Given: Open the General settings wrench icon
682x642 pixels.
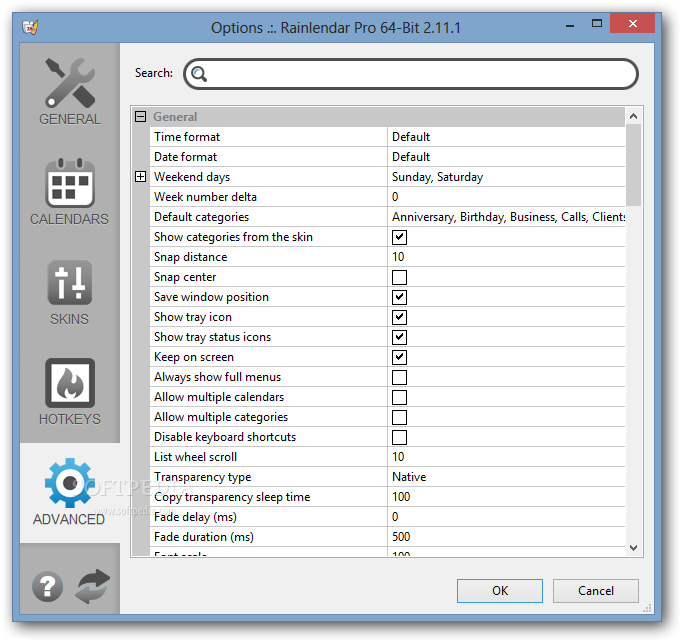Looking at the screenshot, I should pos(70,83).
